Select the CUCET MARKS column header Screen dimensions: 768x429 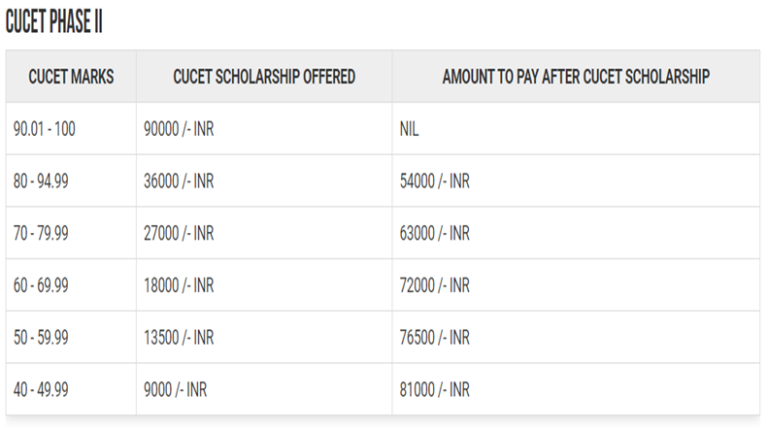pyautogui.click(x=70, y=77)
